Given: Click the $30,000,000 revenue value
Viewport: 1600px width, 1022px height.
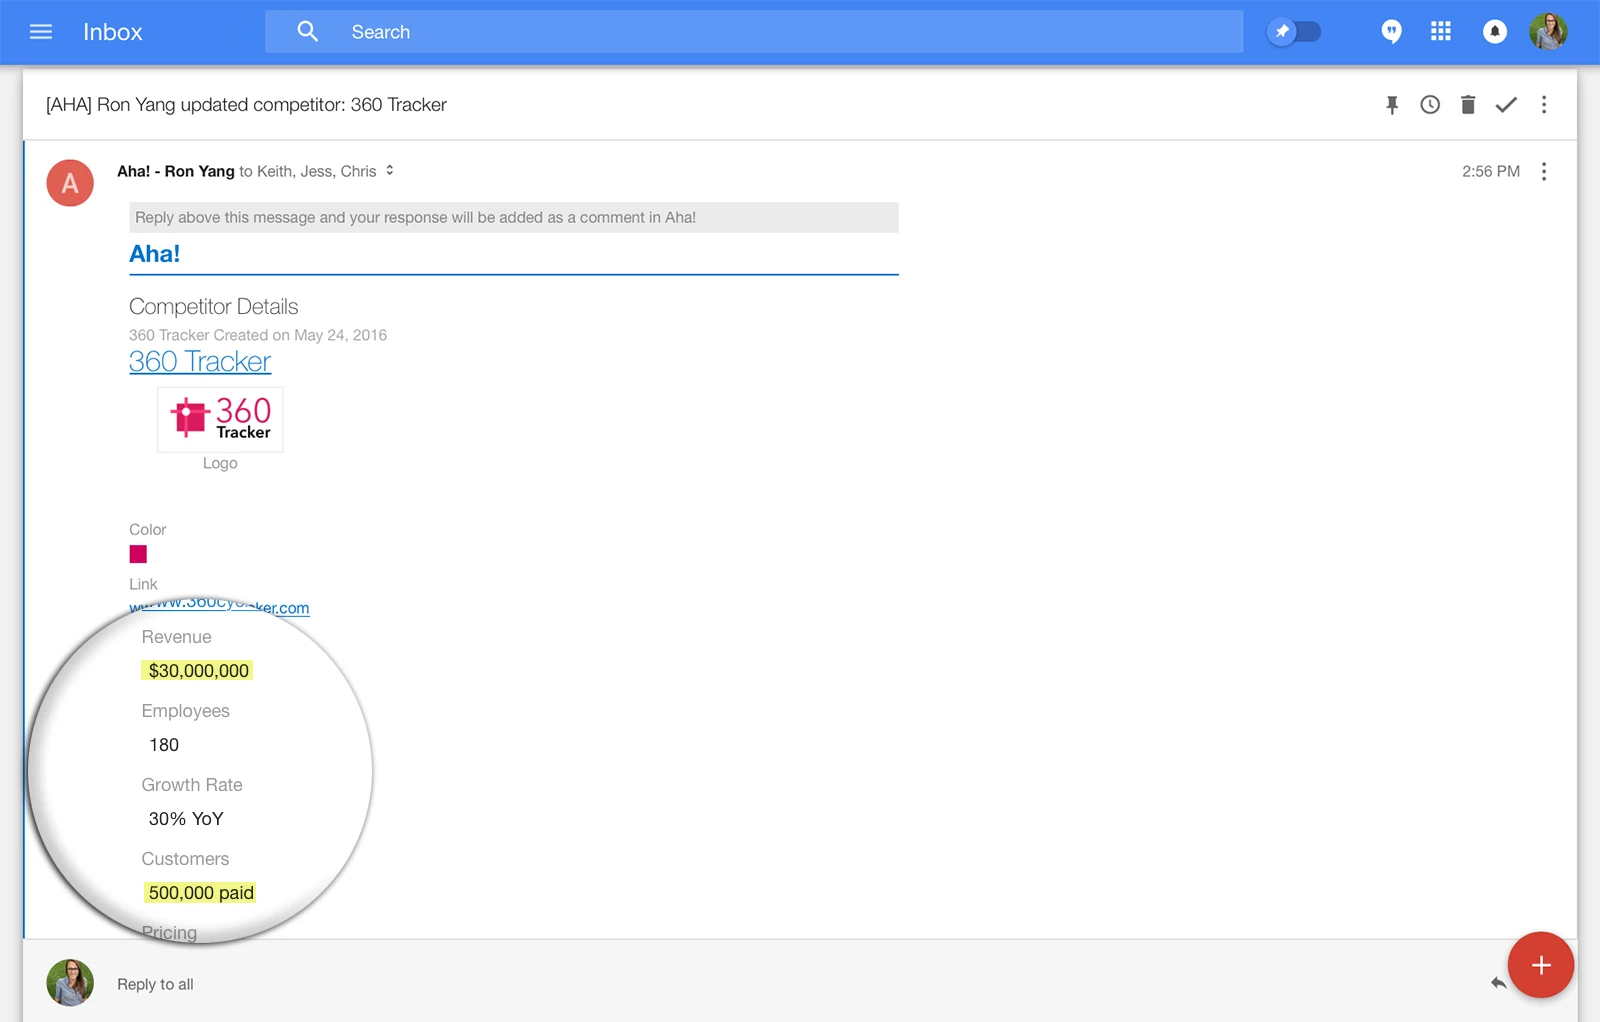Looking at the screenshot, I should pyautogui.click(x=198, y=671).
